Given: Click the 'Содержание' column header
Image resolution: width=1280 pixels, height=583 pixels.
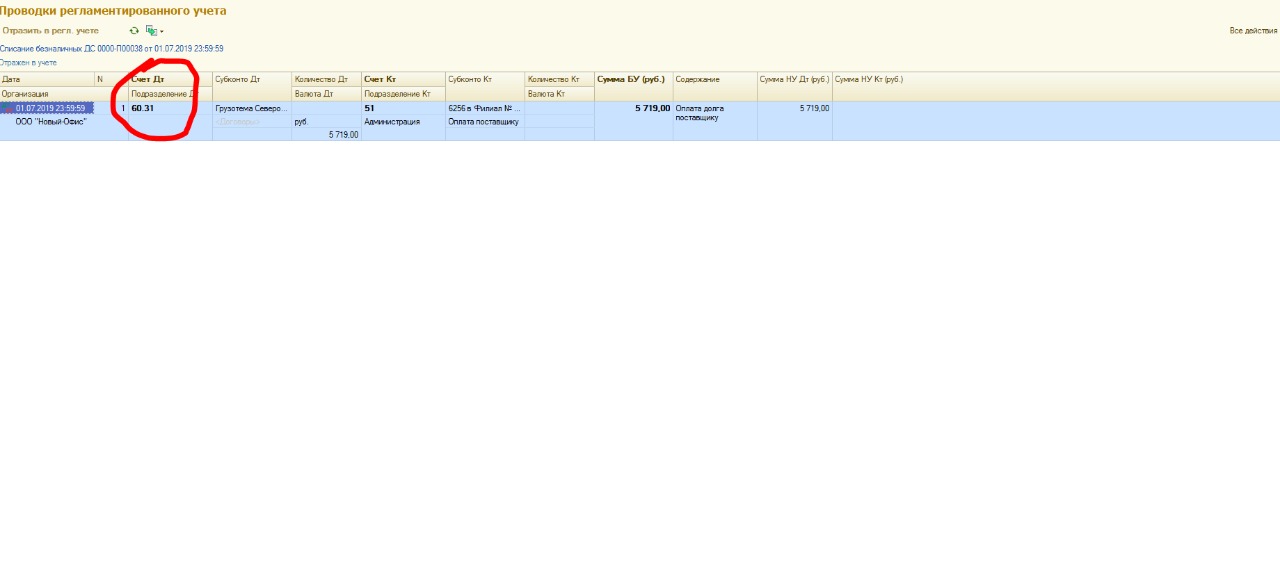Looking at the screenshot, I should pos(714,79).
